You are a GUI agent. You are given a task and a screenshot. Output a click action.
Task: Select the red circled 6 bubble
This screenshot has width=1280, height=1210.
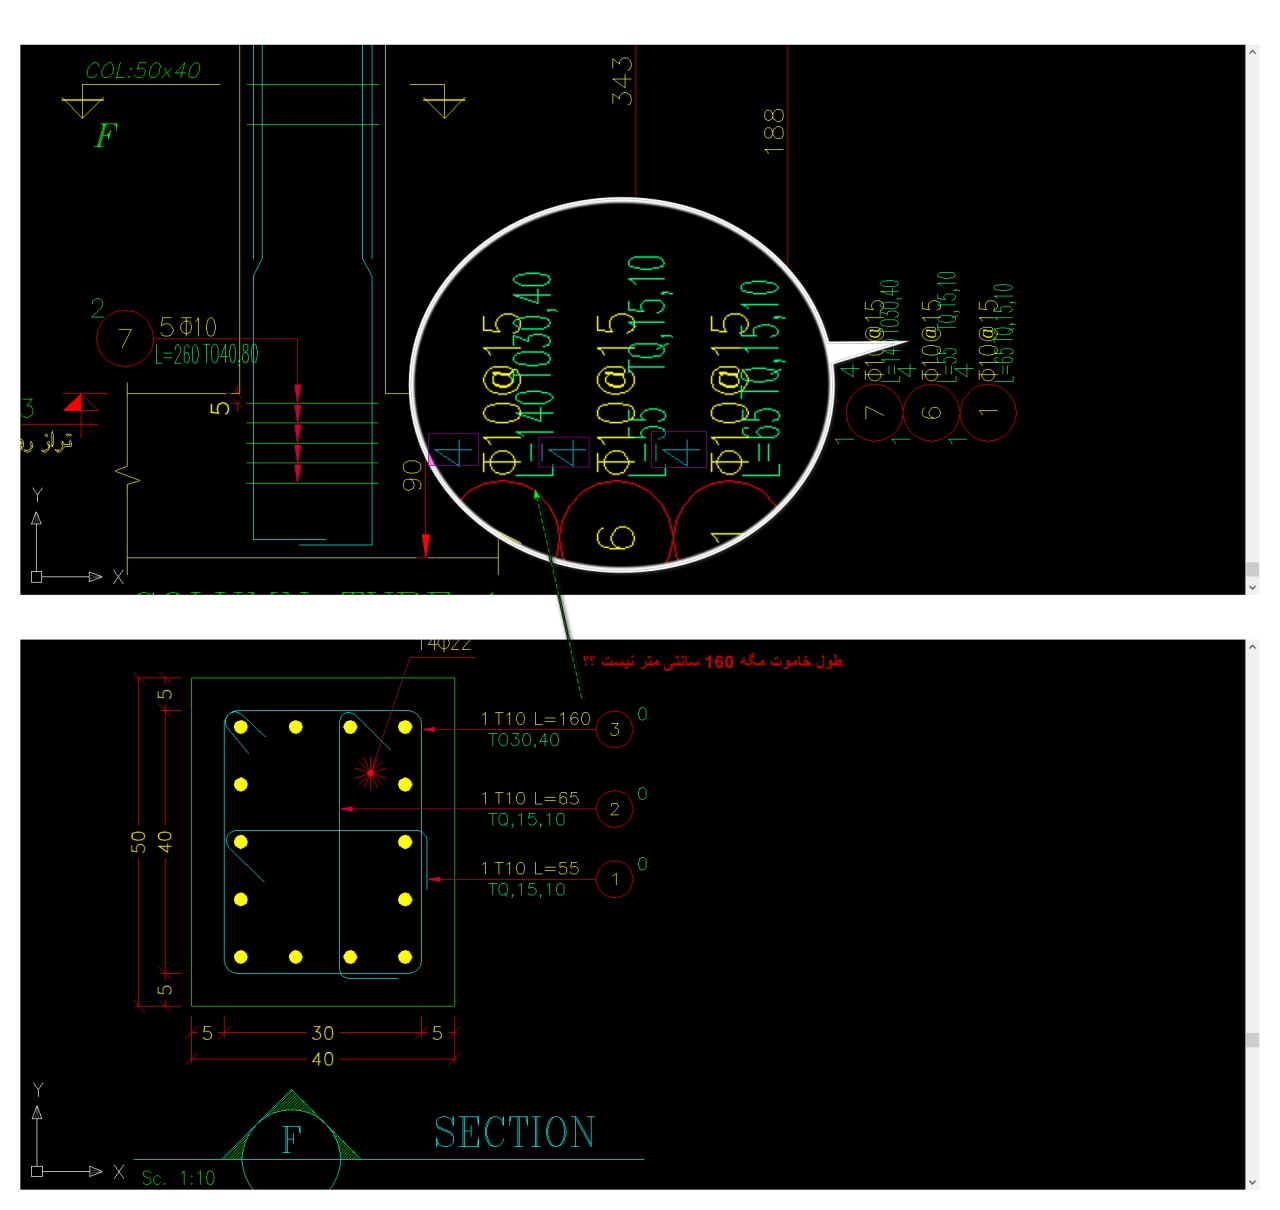pos(932,411)
